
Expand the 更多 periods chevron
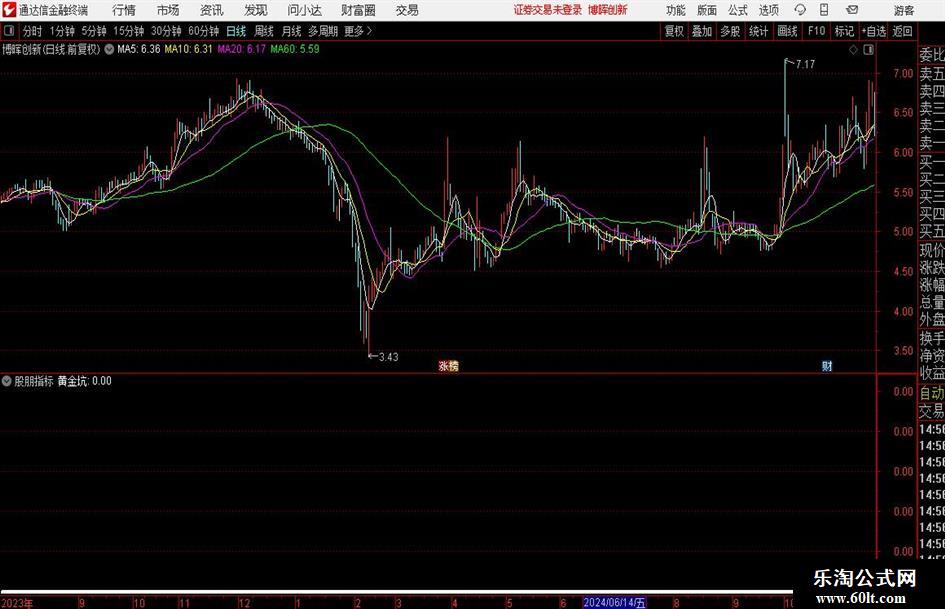tap(359, 31)
